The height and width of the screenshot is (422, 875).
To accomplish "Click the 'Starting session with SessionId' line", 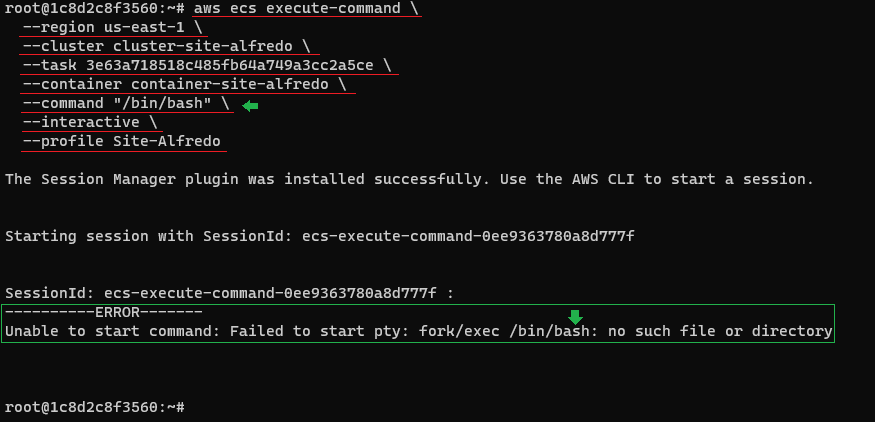I will pyautogui.click(x=320, y=236).
